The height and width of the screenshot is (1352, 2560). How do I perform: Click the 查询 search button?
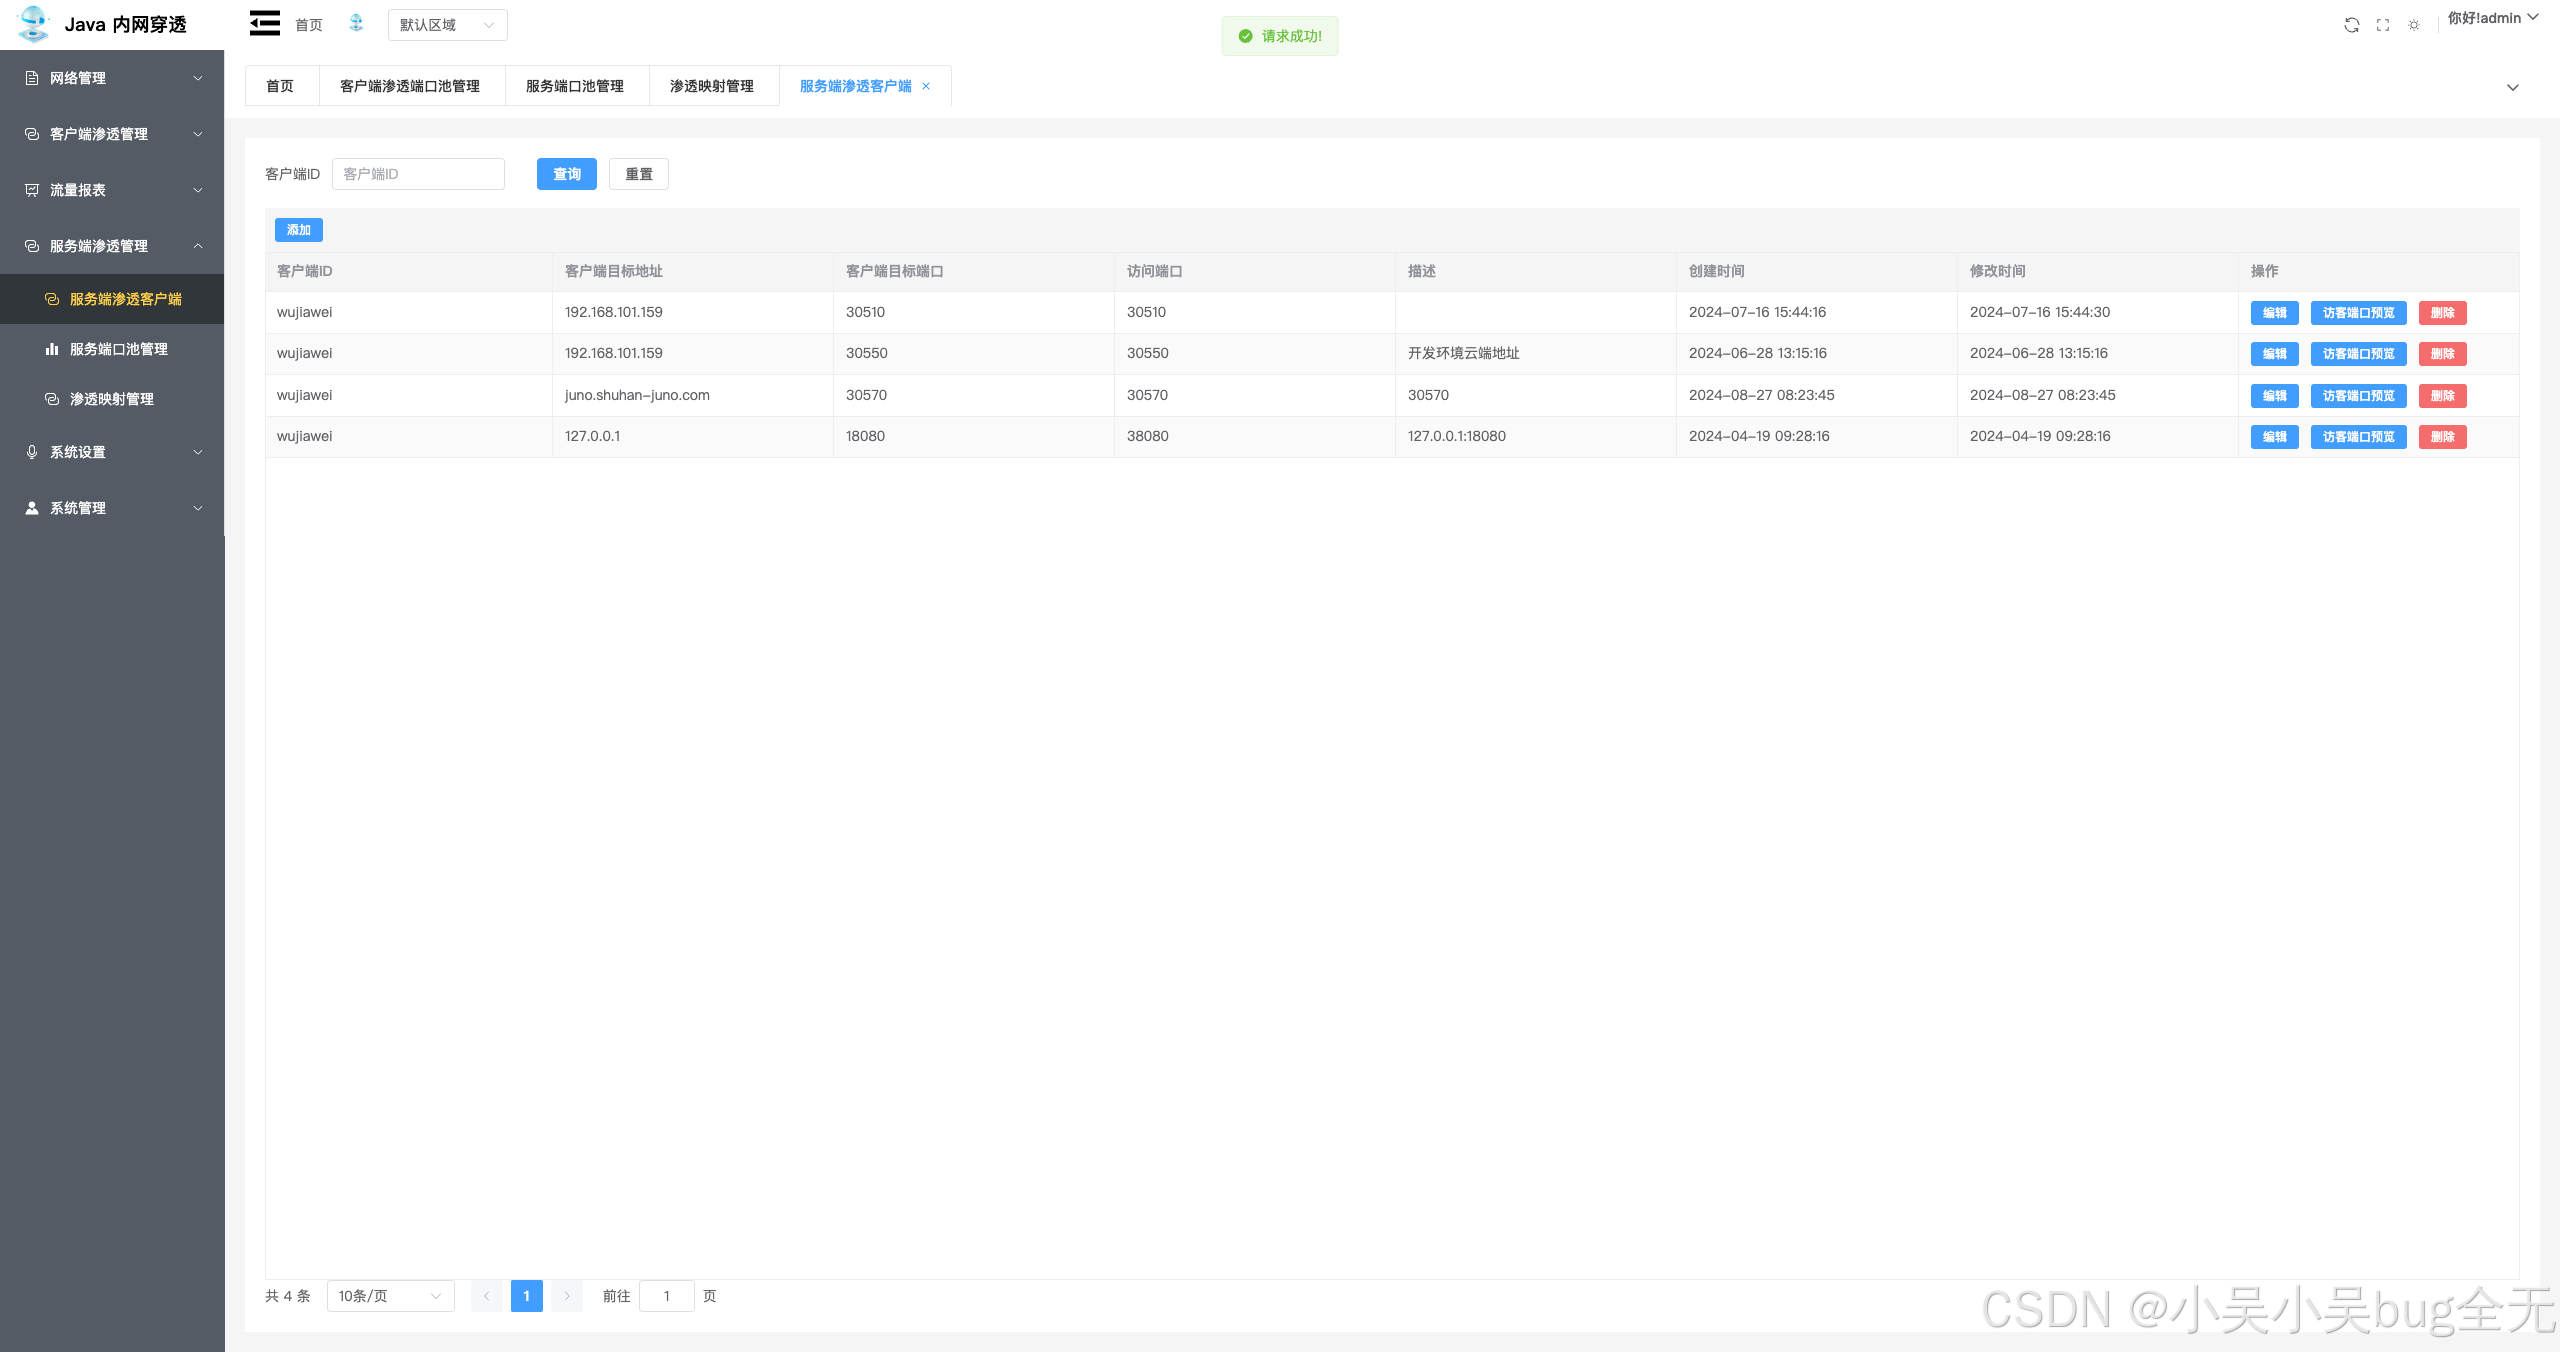point(567,174)
